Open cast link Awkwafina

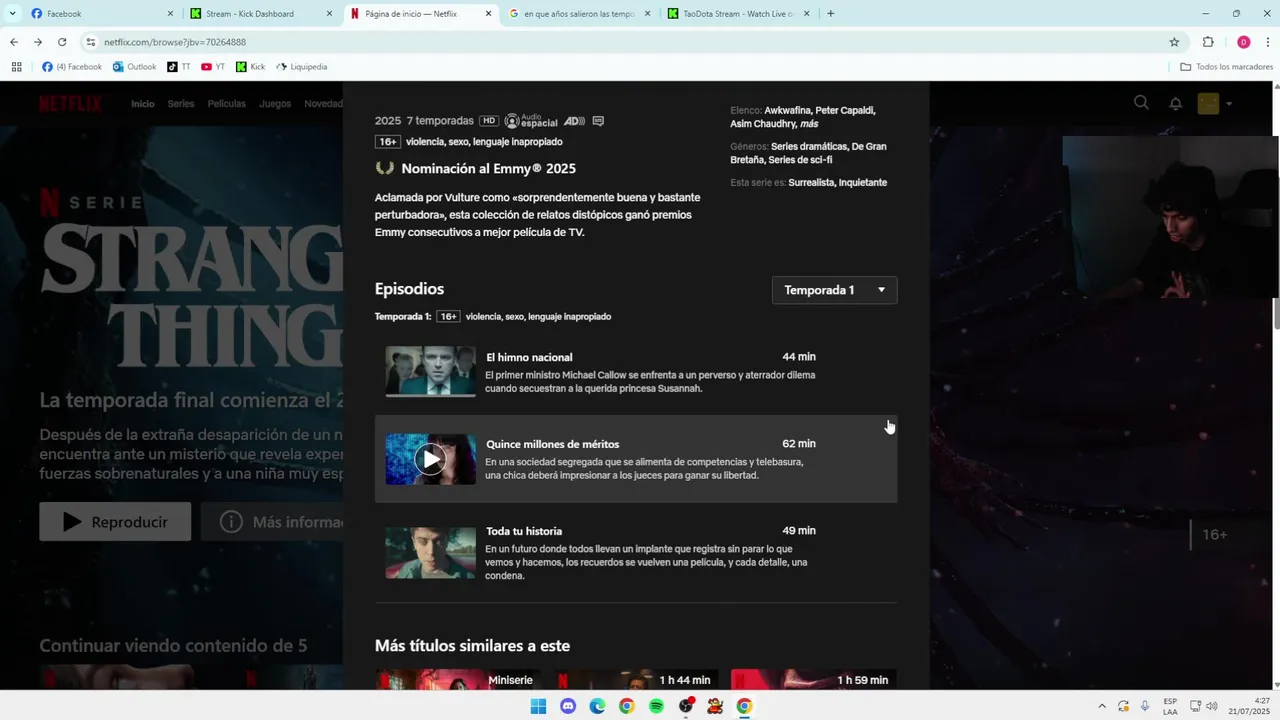click(x=787, y=110)
